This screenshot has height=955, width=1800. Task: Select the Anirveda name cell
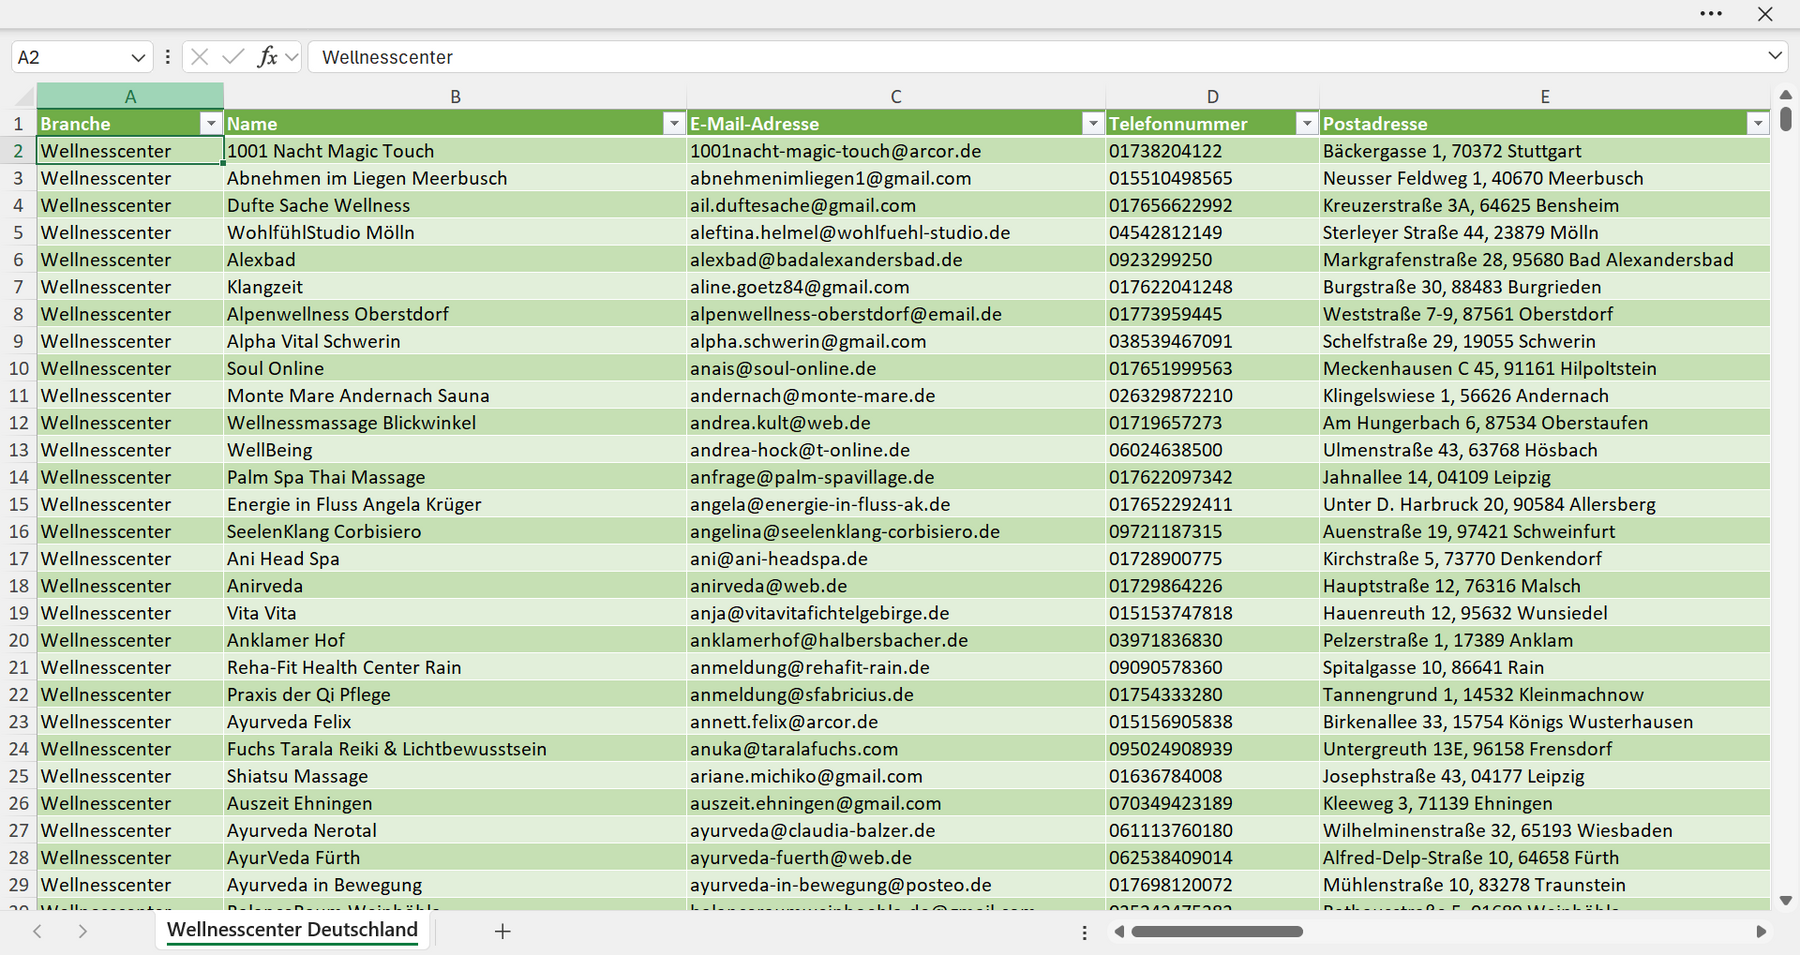455,585
